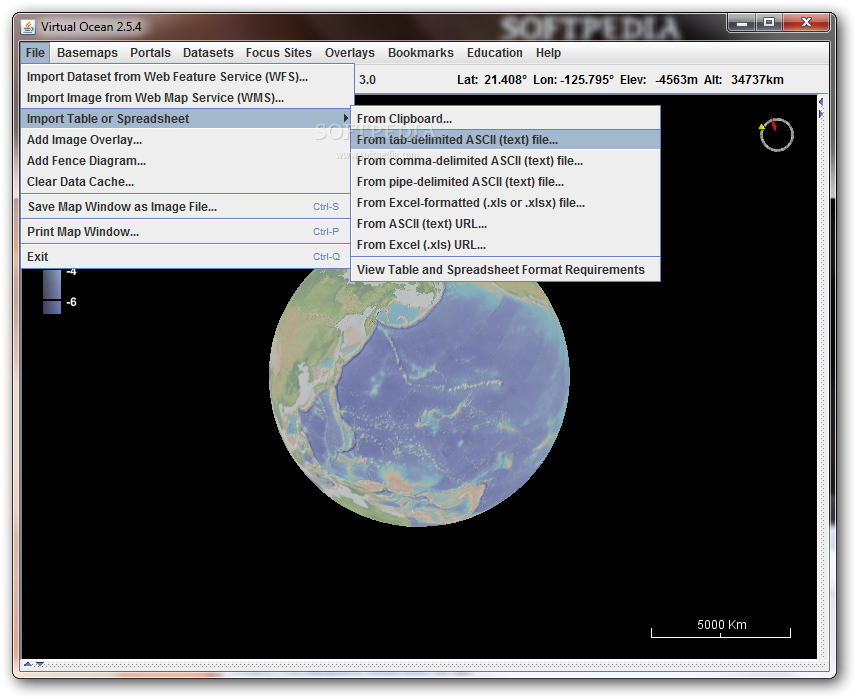
Task: Select From Clipboard import option
Action: pos(505,119)
